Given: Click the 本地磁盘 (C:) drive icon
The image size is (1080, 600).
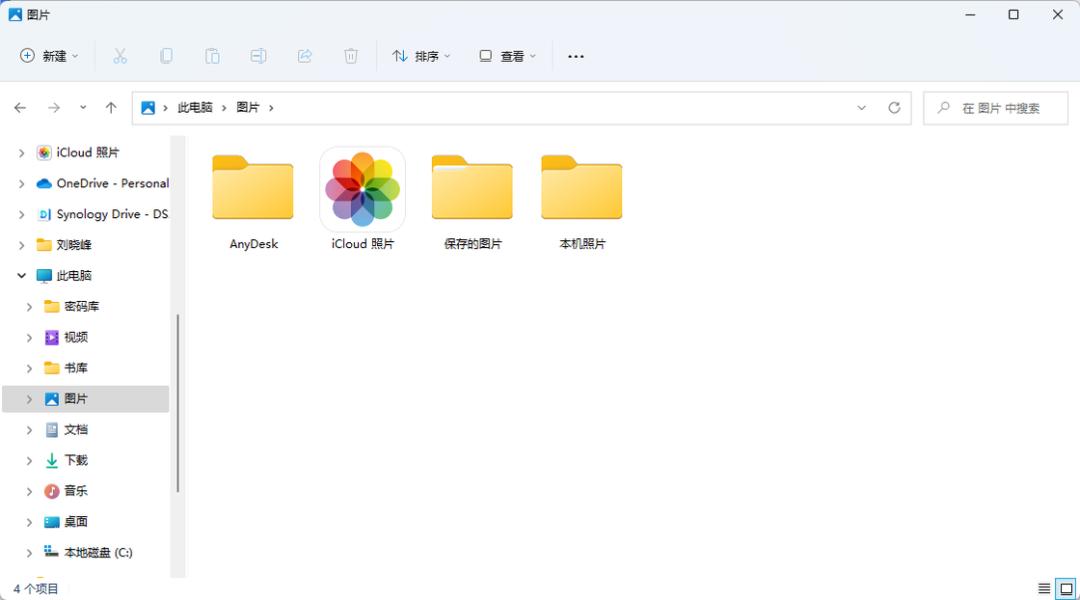Looking at the screenshot, I should 52,551.
